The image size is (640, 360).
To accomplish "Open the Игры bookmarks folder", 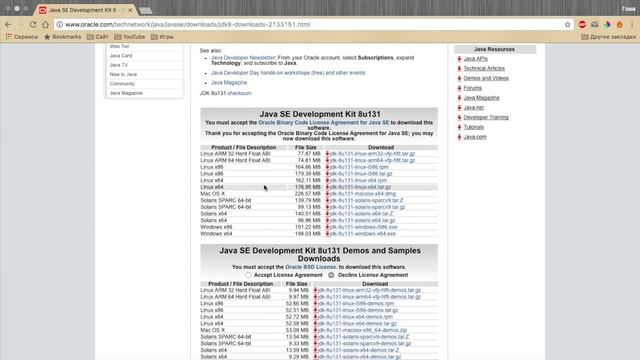I will [x=162, y=37].
